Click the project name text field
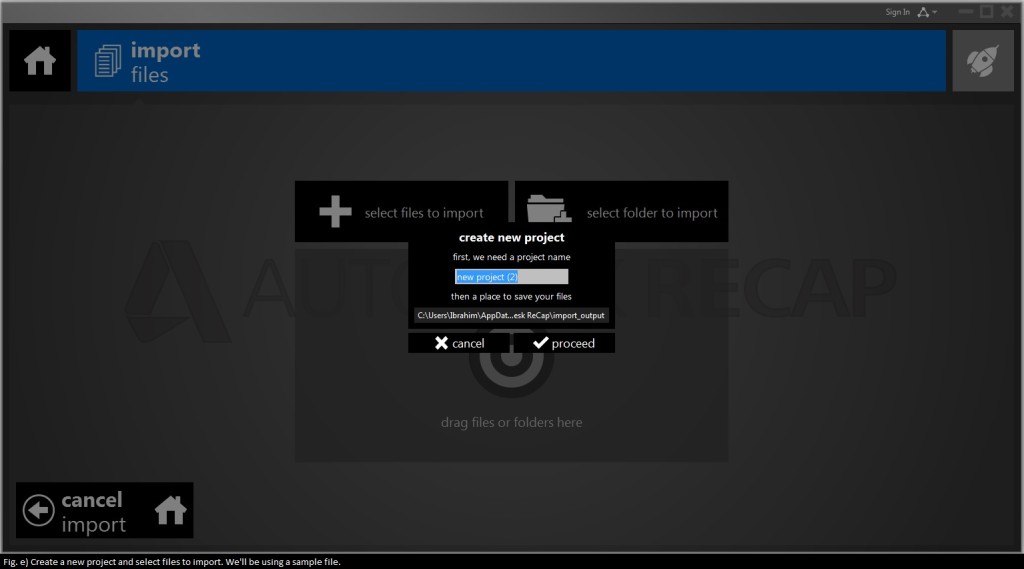The image size is (1024, 569). point(511,277)
